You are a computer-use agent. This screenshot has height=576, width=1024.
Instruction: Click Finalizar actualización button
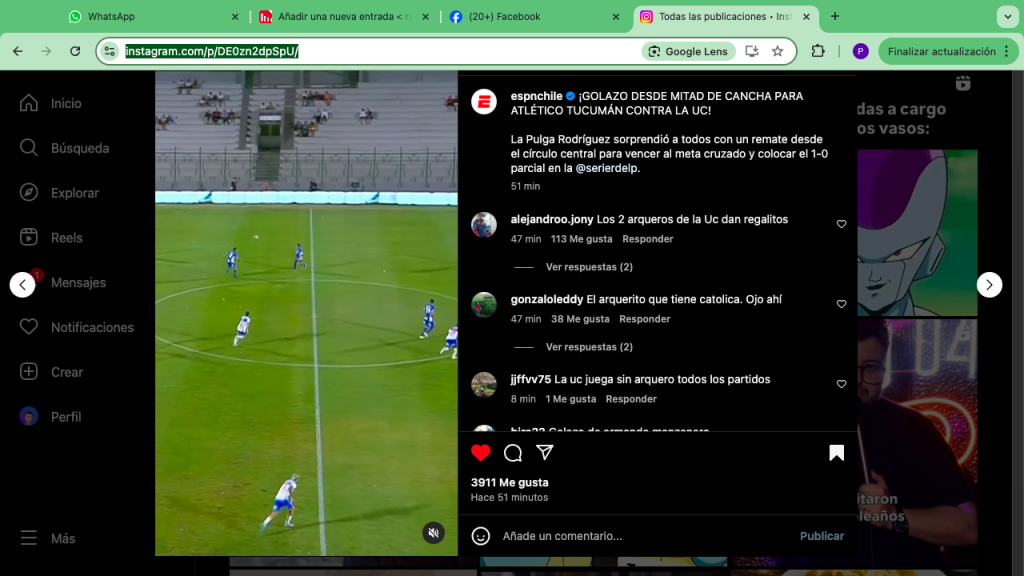point(941,52)
